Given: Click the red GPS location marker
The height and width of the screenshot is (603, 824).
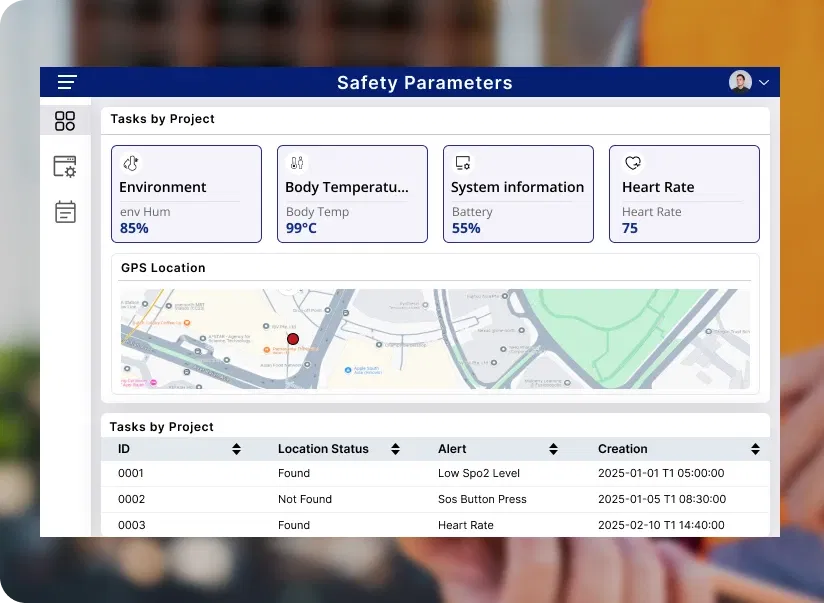Looking at the screenshot, I should (293, 340).
